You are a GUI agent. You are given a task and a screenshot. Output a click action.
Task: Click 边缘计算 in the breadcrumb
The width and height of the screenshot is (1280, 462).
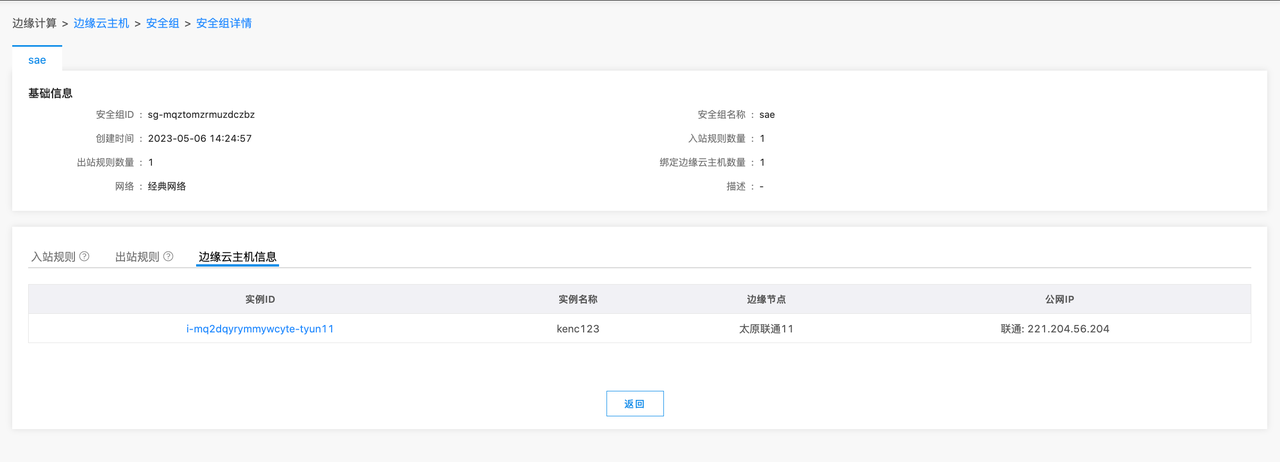point(34,23)
